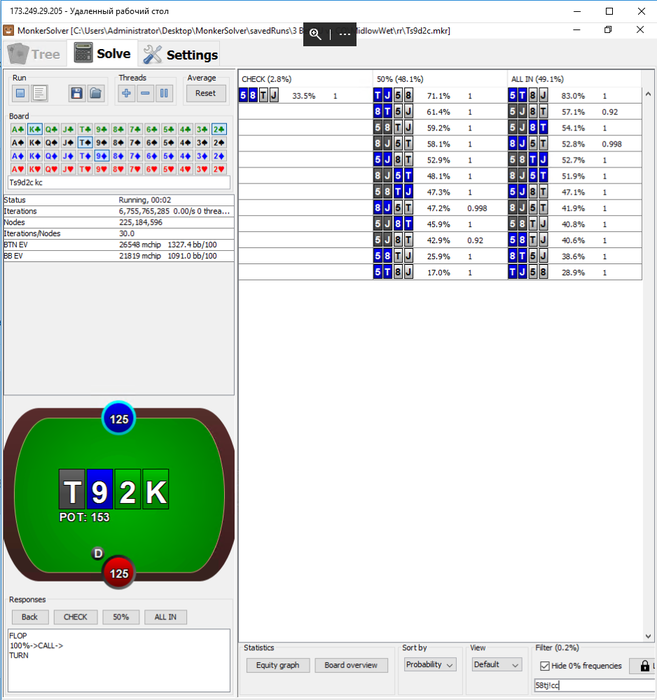Click the POT: 153 label on the table
This screenshot has width=657, height=700.
(x=84, y=517)
